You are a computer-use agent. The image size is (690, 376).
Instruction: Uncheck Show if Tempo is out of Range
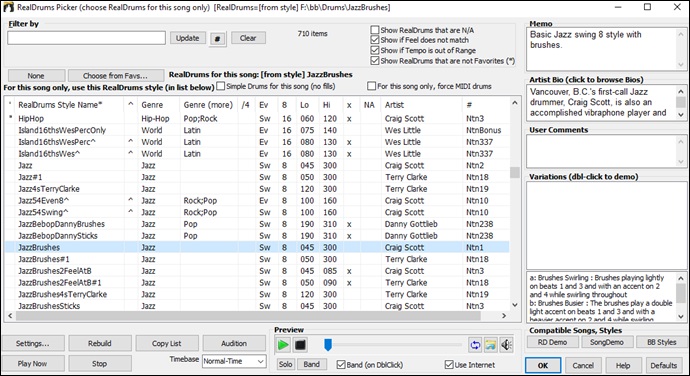(x=375, y=50)
